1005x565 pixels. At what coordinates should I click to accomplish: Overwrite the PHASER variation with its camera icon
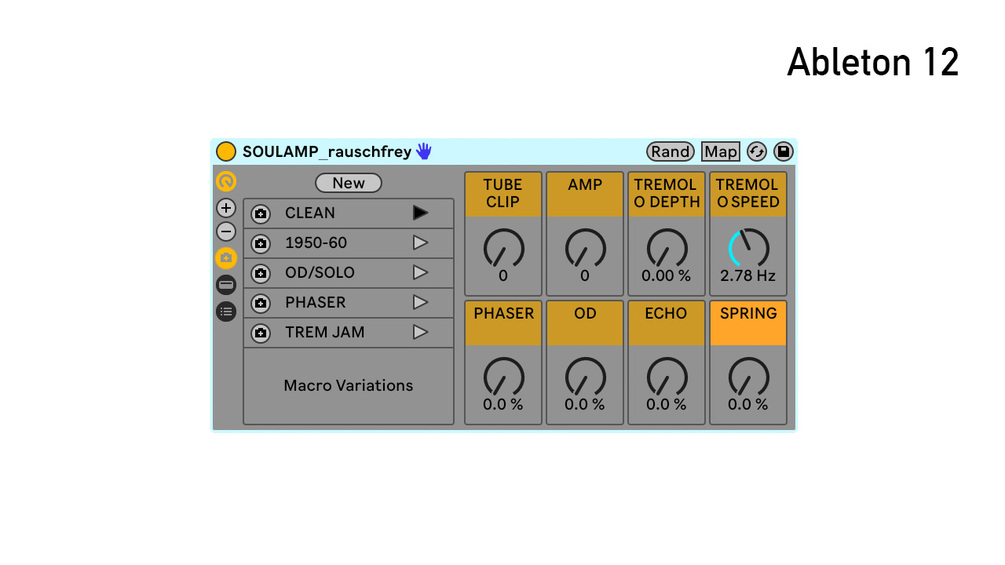click(x=260, y=303)
